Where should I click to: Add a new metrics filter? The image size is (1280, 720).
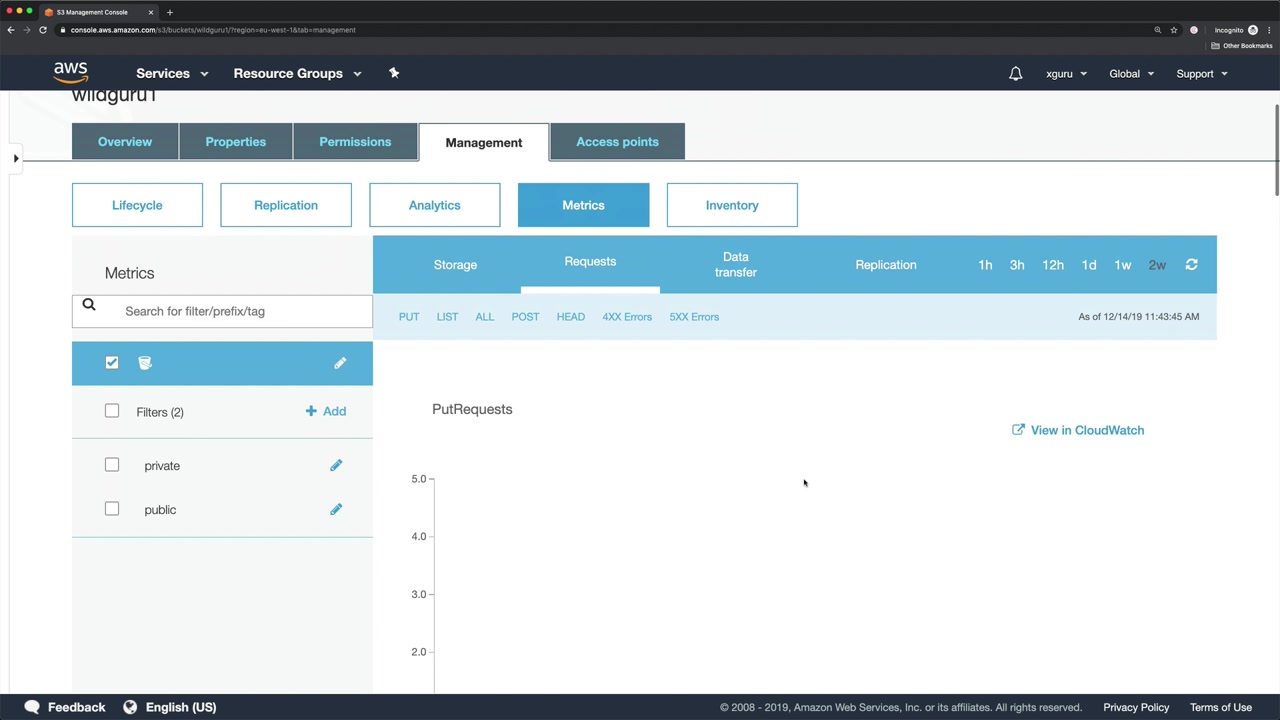point(326,411)
